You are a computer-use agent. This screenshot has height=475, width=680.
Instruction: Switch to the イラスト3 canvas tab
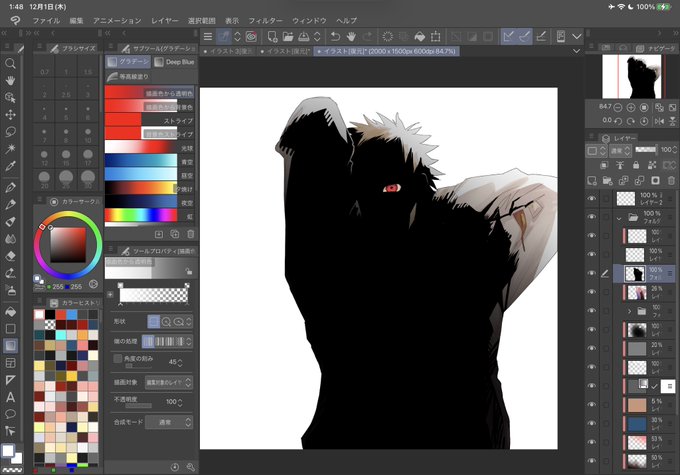(x=229, y=51)
